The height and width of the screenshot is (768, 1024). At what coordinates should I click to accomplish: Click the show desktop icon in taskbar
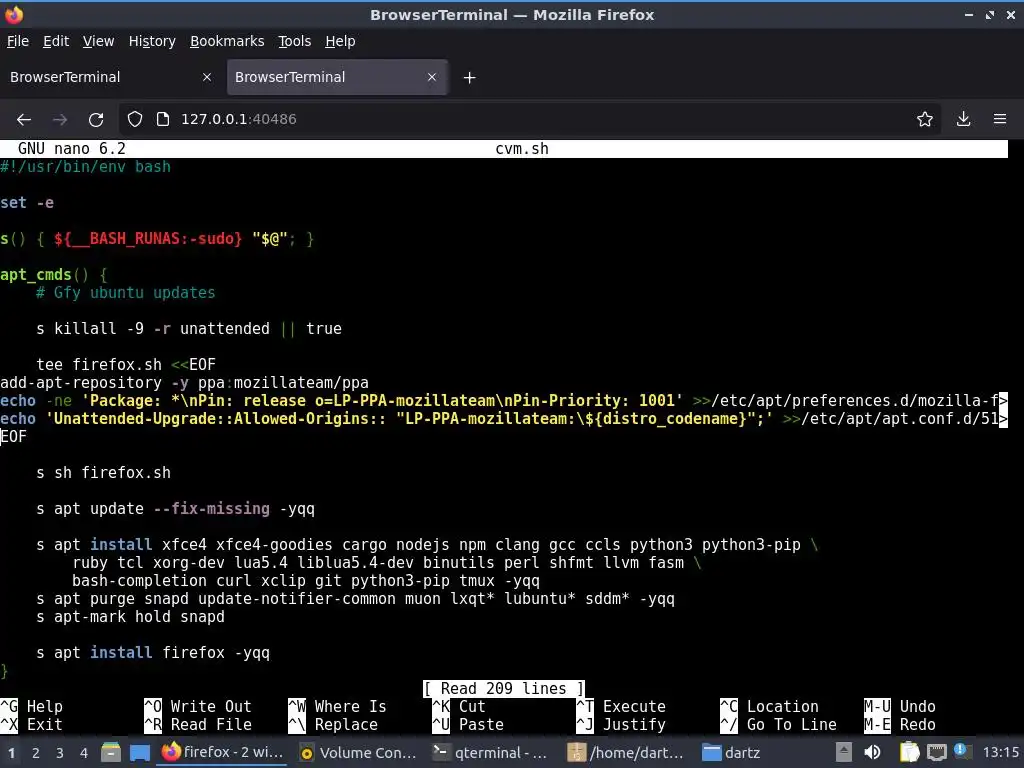[x=139, y=752]
